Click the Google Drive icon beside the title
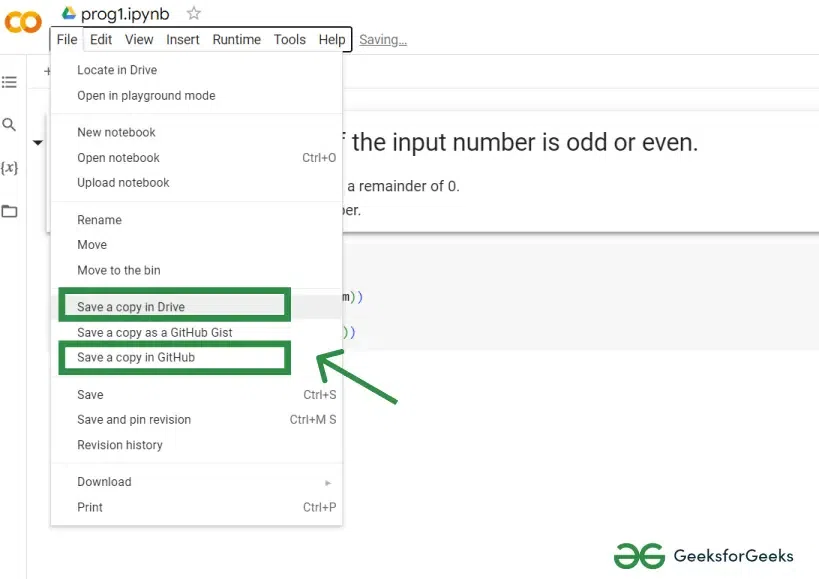Screen dimensions: 819x579 pyautogui.click(x=68, y=13)
